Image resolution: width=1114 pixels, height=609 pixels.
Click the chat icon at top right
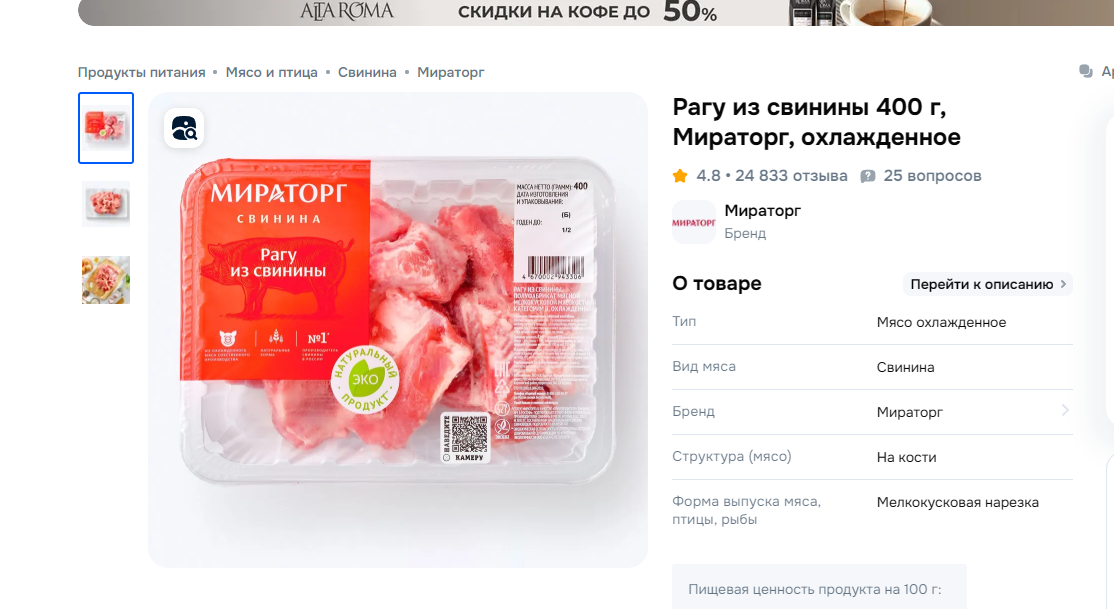(x=1086, y=71)
